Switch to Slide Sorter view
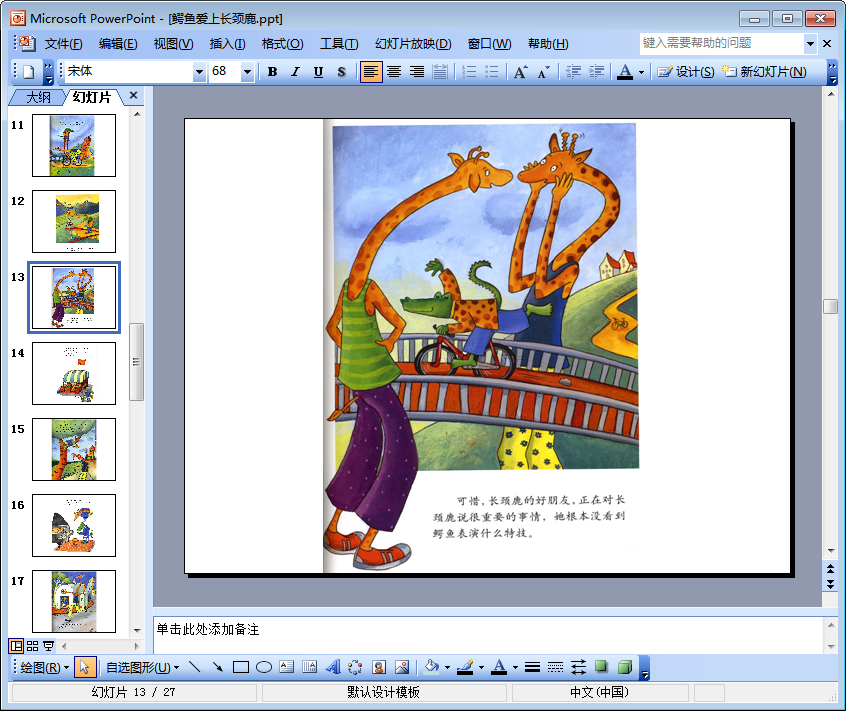This screenshot has width=846, height=711. (32, 646)
